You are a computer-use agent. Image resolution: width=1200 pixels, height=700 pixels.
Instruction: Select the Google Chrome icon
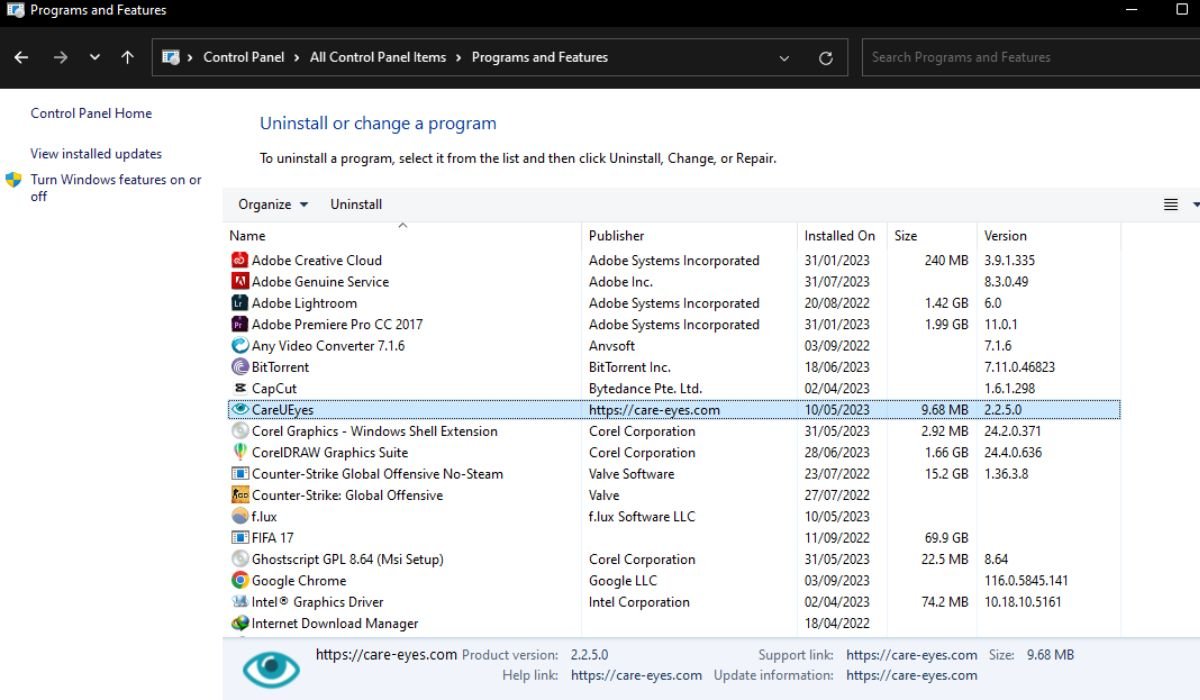coord(239,580)
